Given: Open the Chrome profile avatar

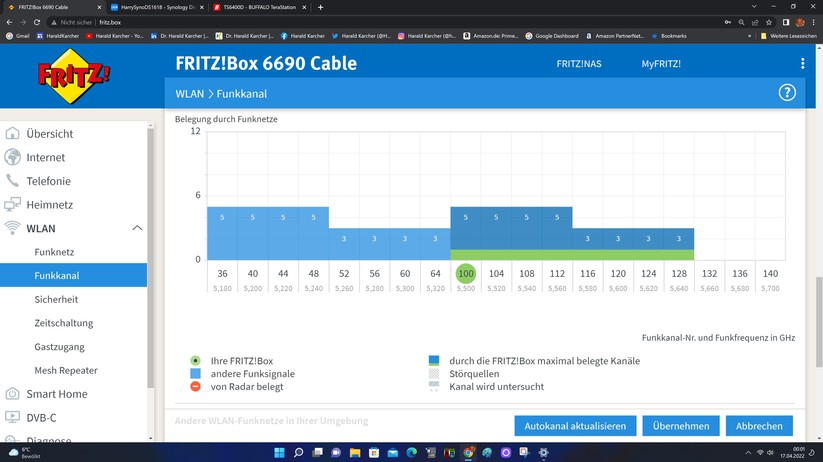Looking at the screenshot, I should pos(800,22).
